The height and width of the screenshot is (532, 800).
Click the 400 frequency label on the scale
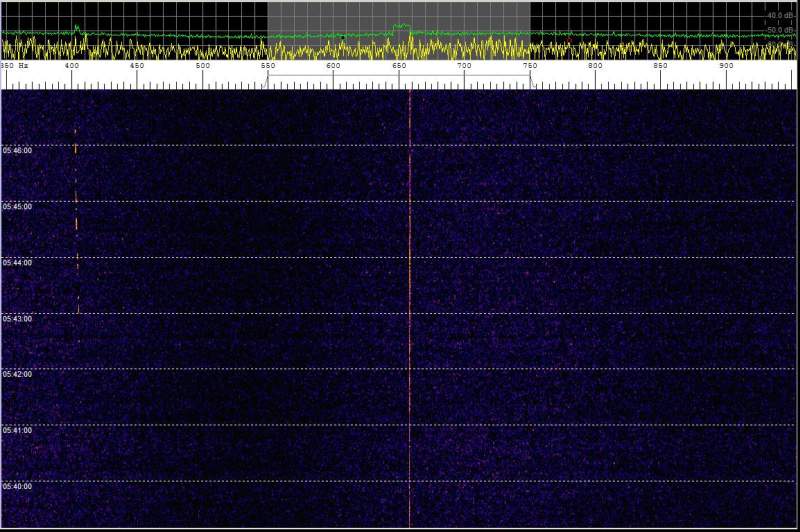[72, 66]
